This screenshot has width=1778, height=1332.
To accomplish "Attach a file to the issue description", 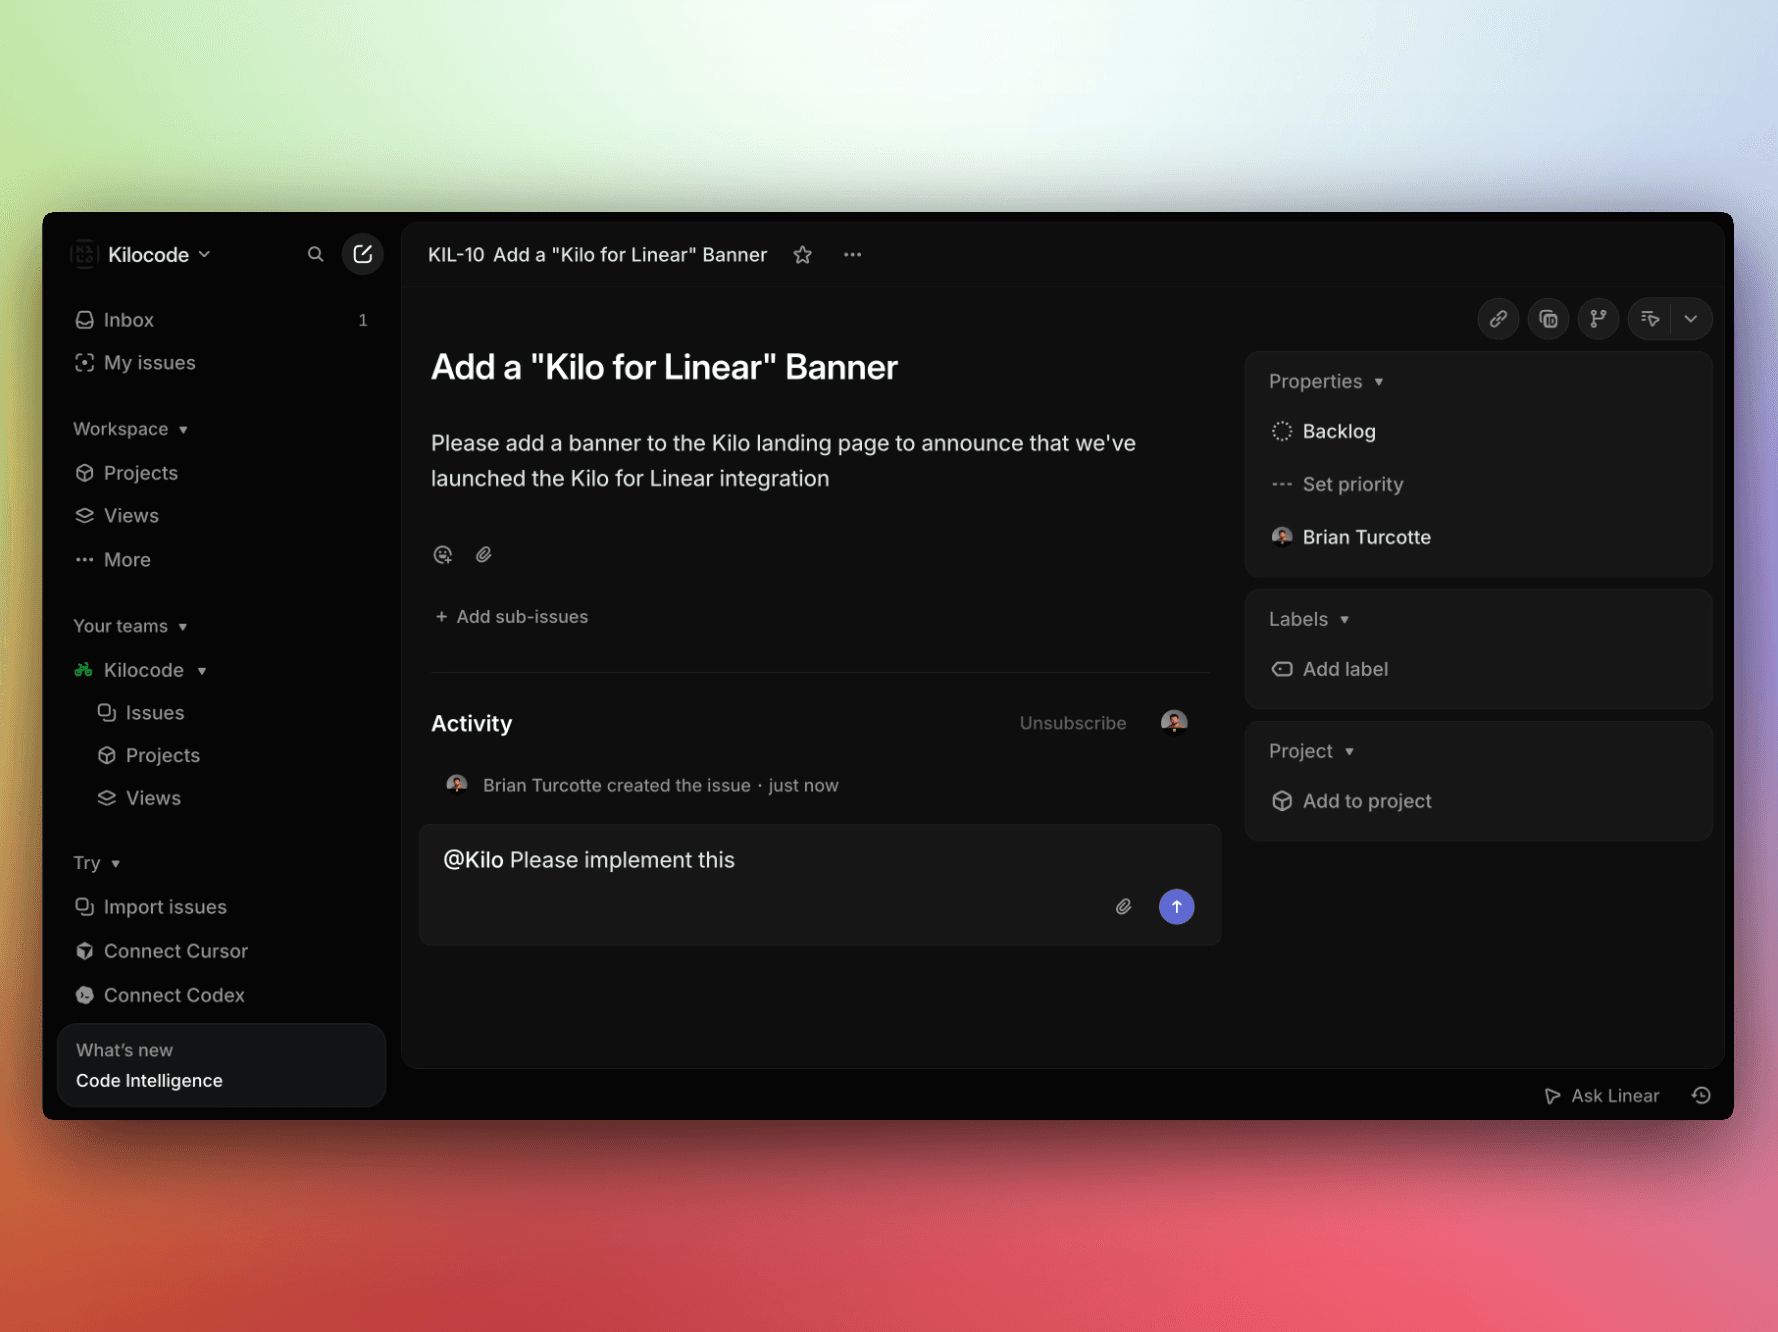I will tap(484, 554).
